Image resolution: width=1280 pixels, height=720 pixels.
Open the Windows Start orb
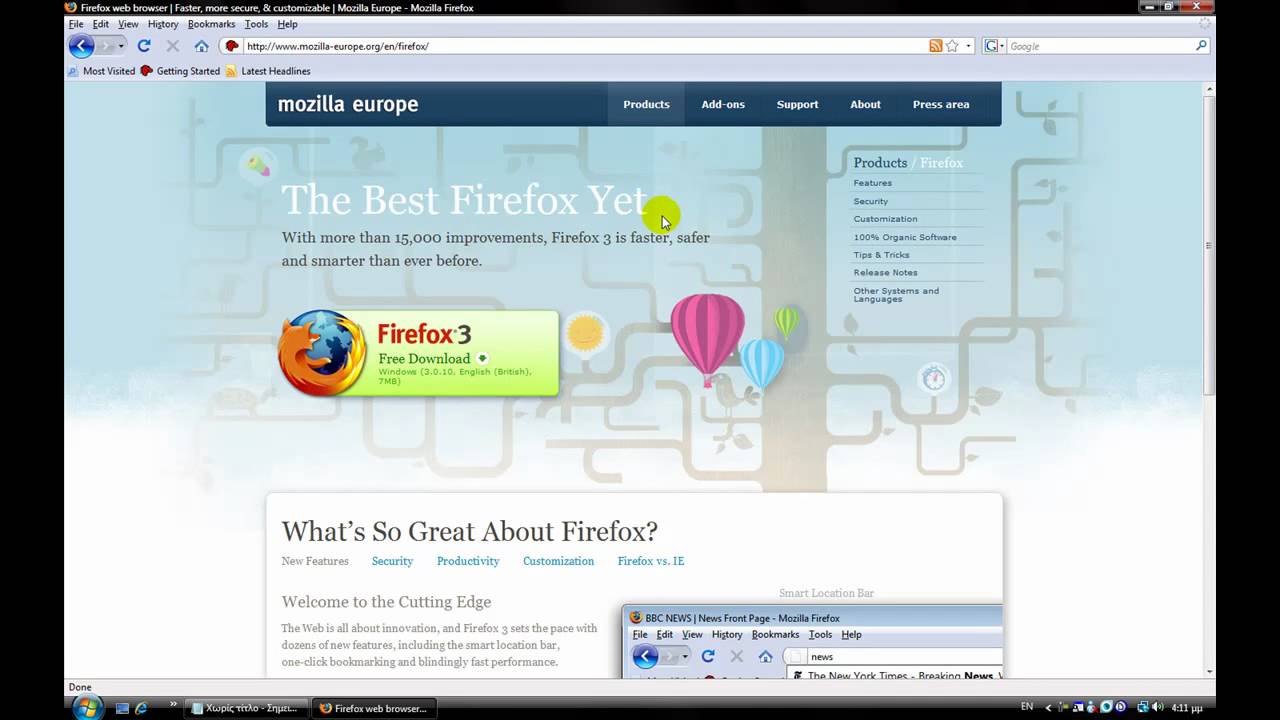pyautogui.click(x=87, y=707)
